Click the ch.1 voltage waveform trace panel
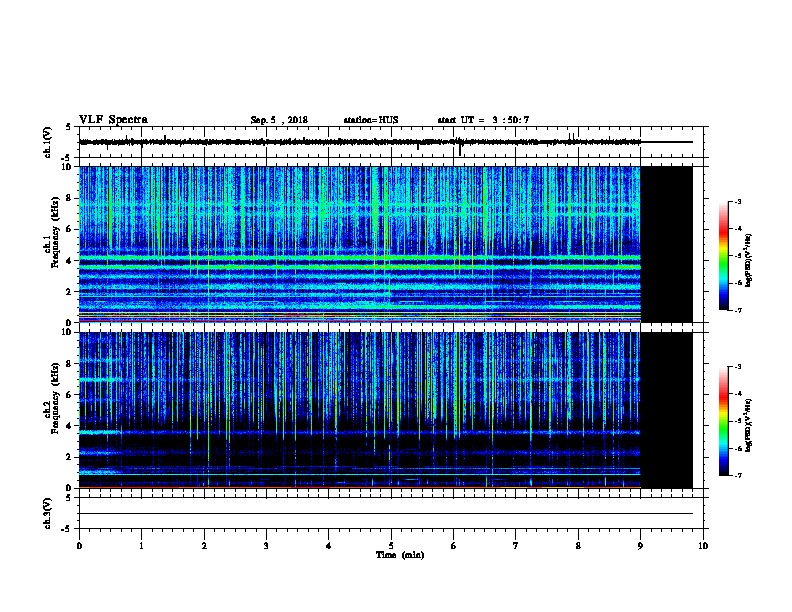The height and width of the screenshot is (612, 792). [391, 142]
